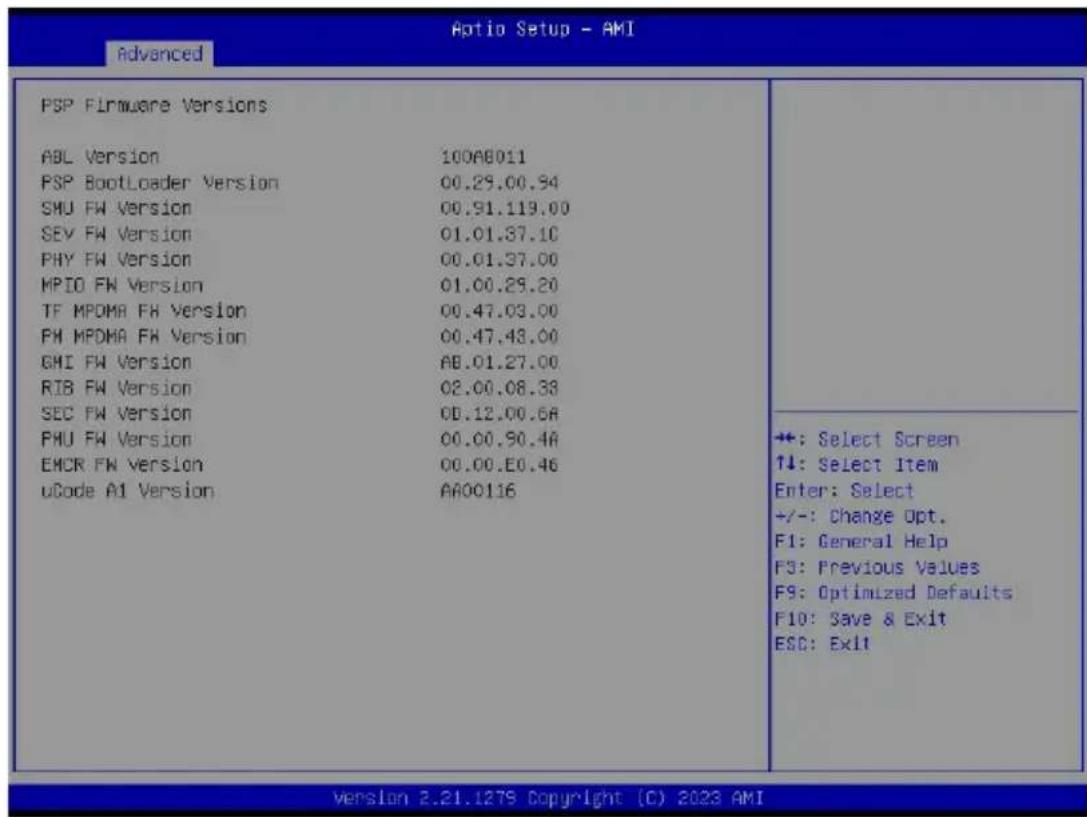This screenshot has width=1087, height=817.
Task: Select the MPIO FW Version label
Action: click(x=121, y=285)
